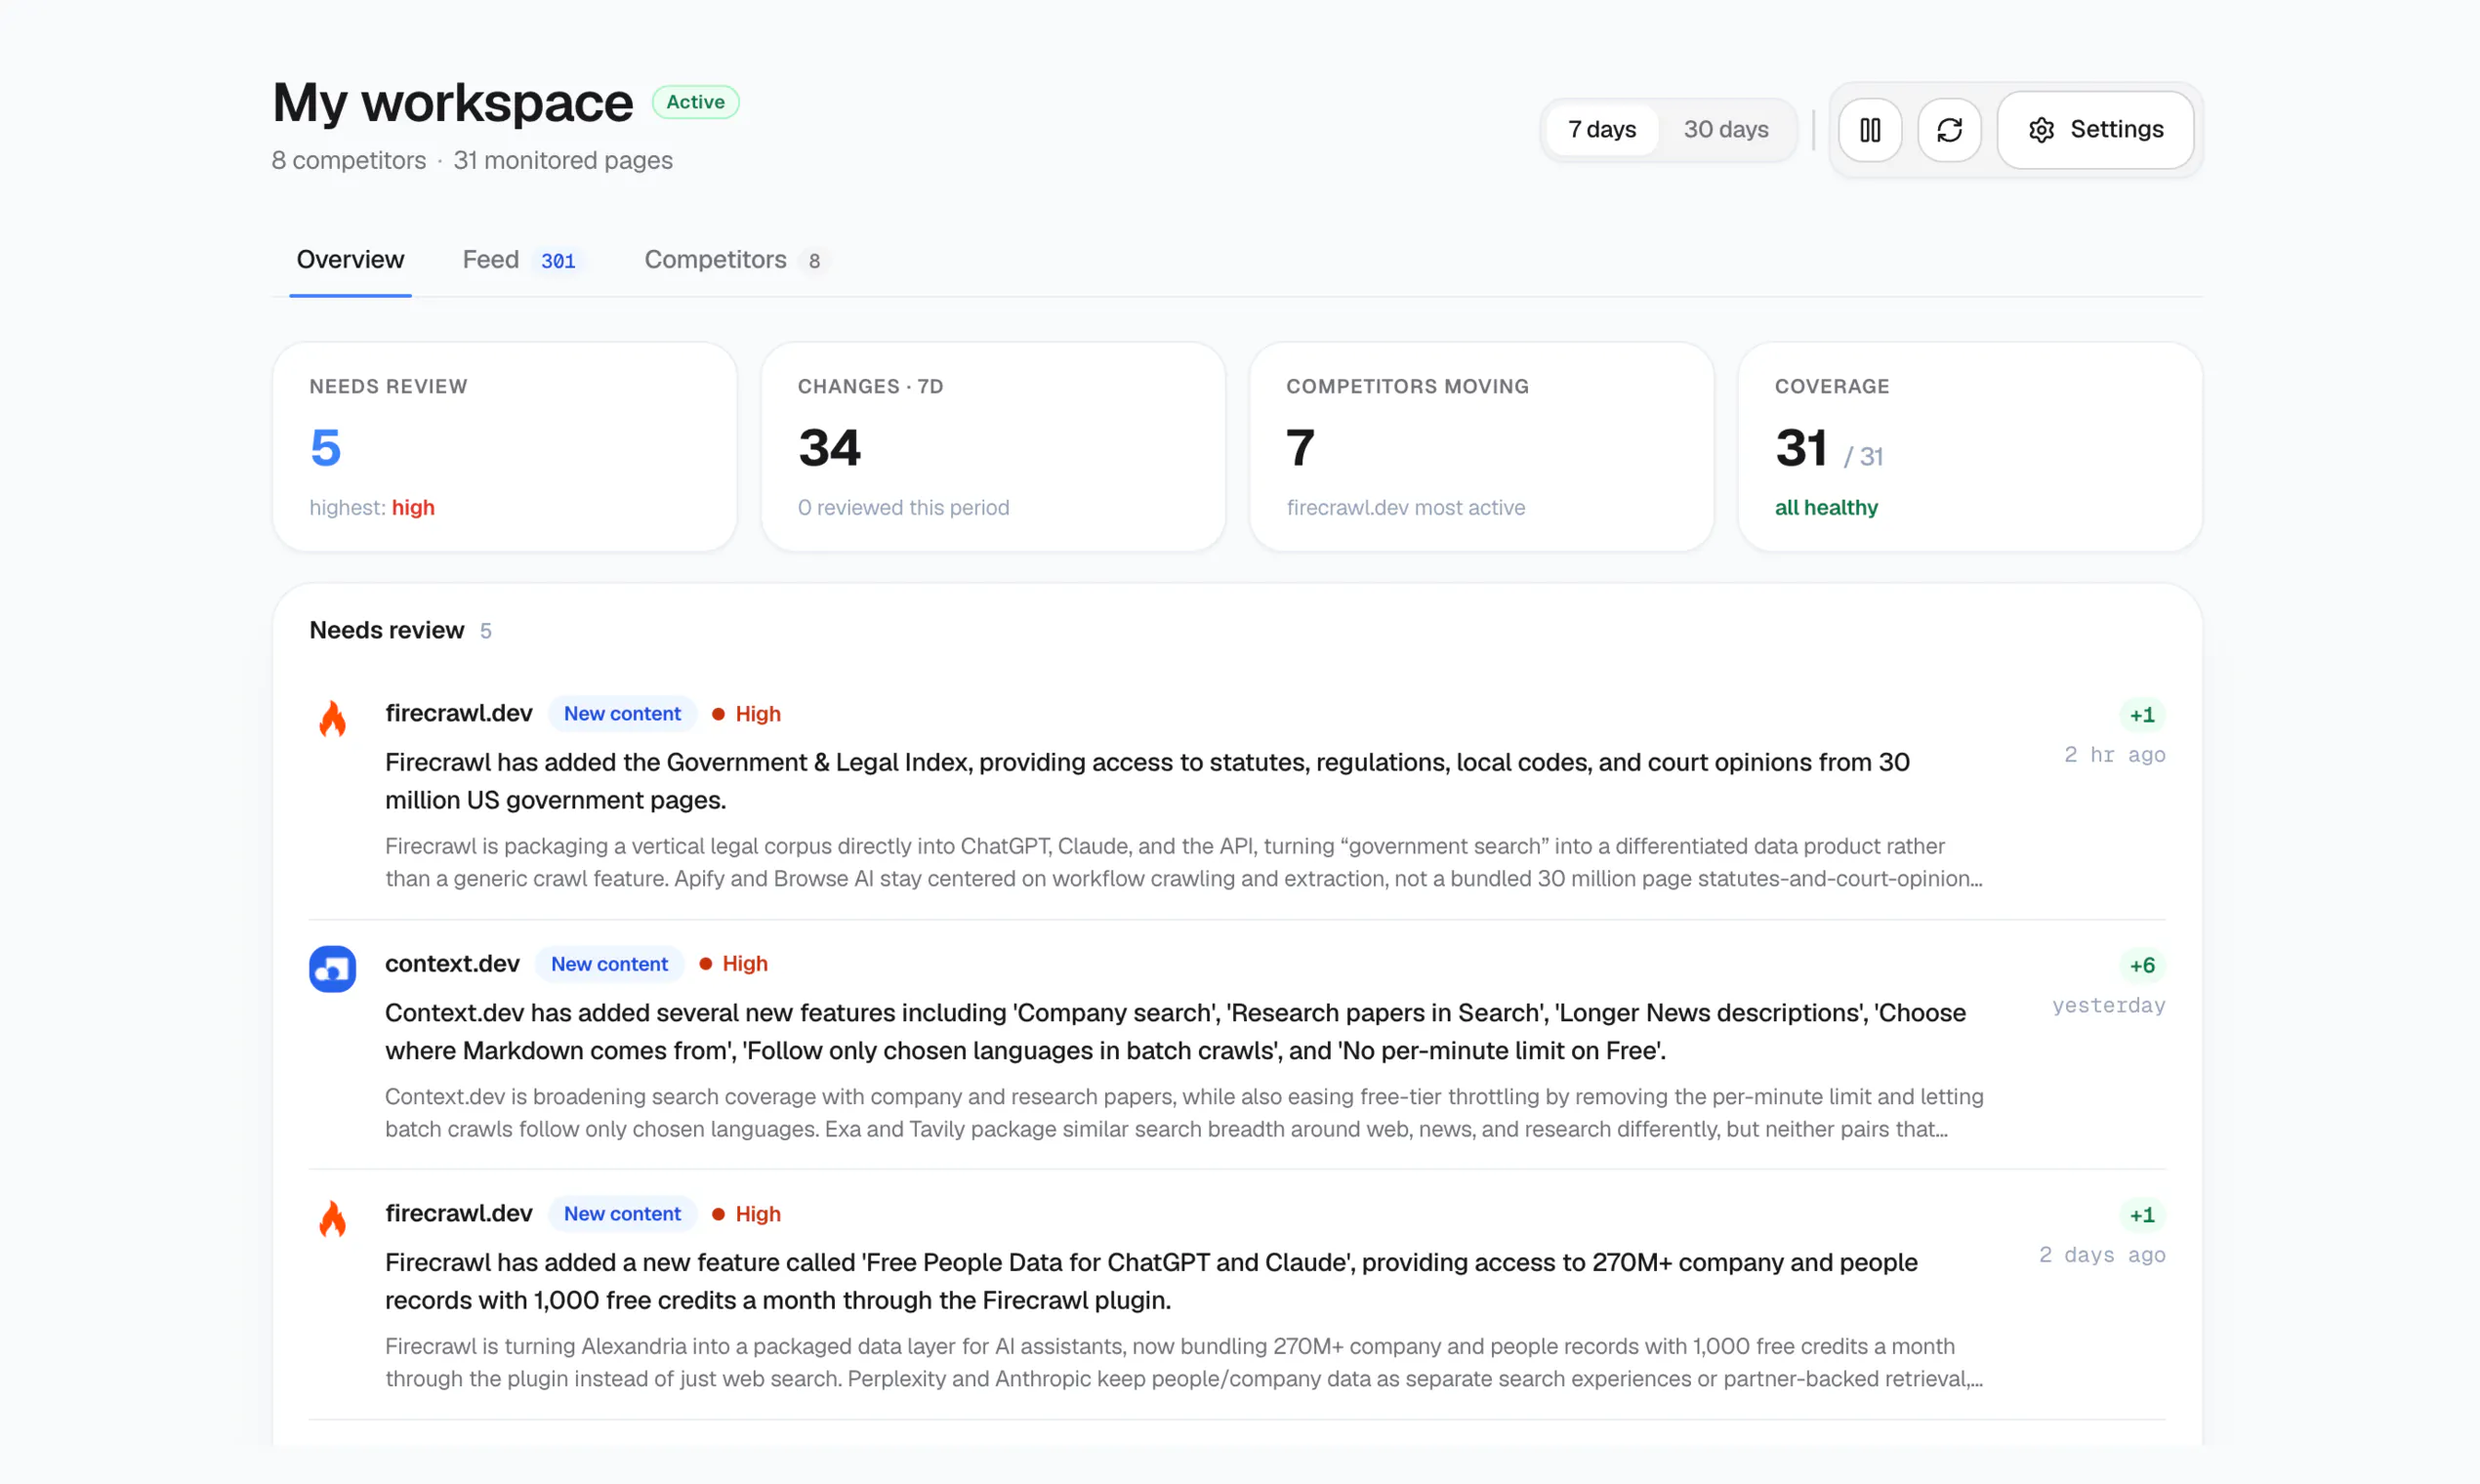Click the +1 badge on the 2 days ago item

coord(2142,1215)
